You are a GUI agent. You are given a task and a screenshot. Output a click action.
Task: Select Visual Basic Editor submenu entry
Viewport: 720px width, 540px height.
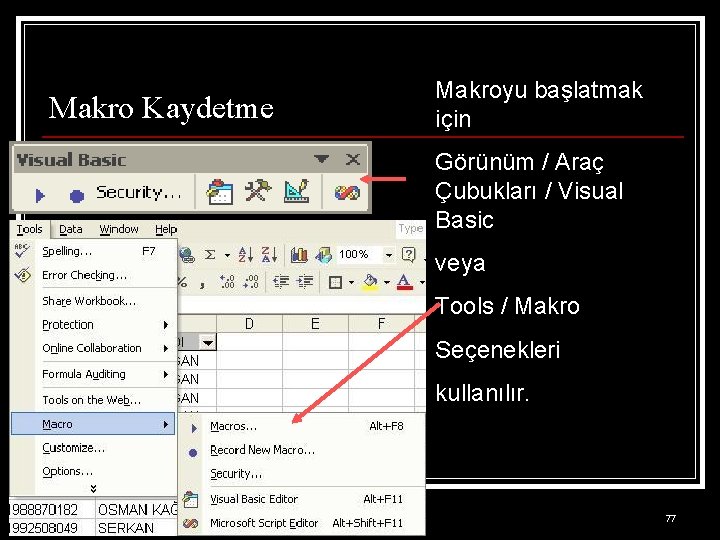pyautogui.click(x=302, y=499)
